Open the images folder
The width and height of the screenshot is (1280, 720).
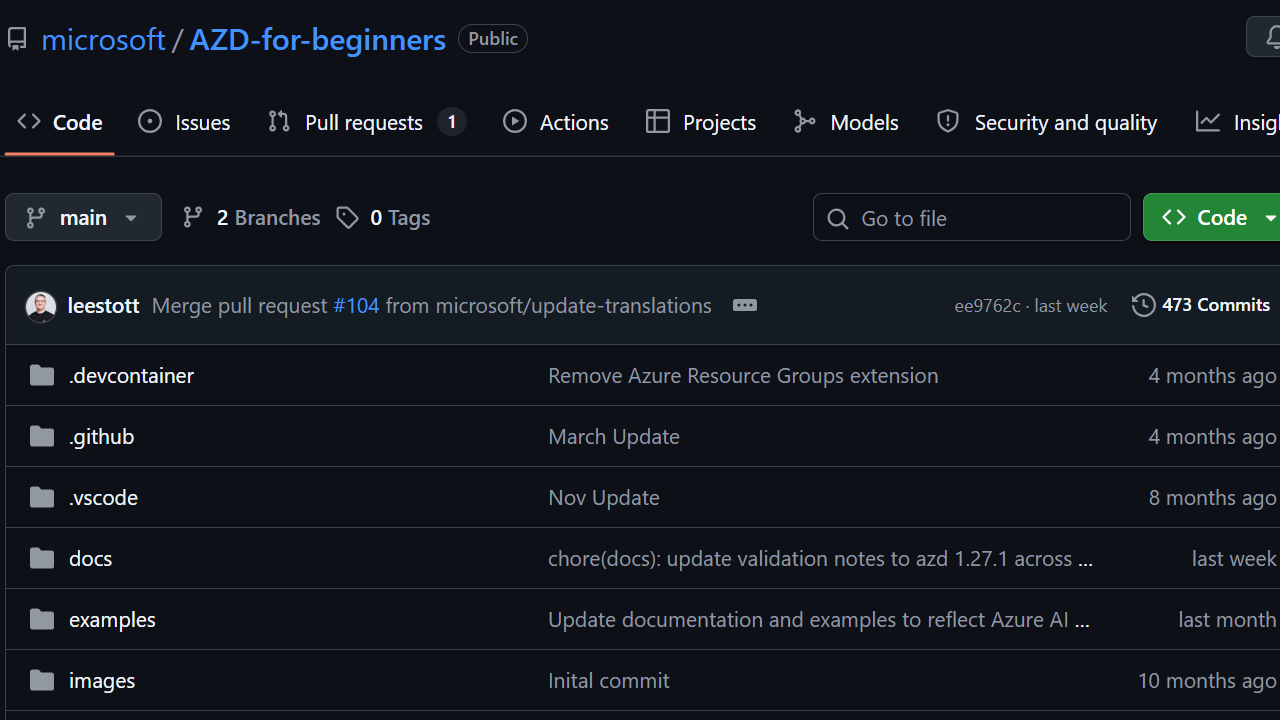click(102, 680)
